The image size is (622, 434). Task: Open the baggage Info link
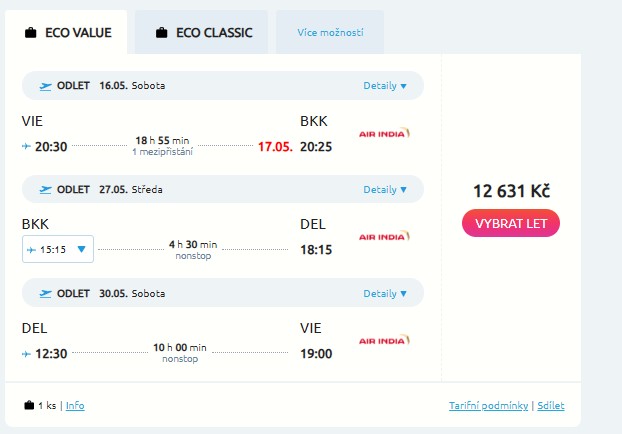[x=75, y=405]
